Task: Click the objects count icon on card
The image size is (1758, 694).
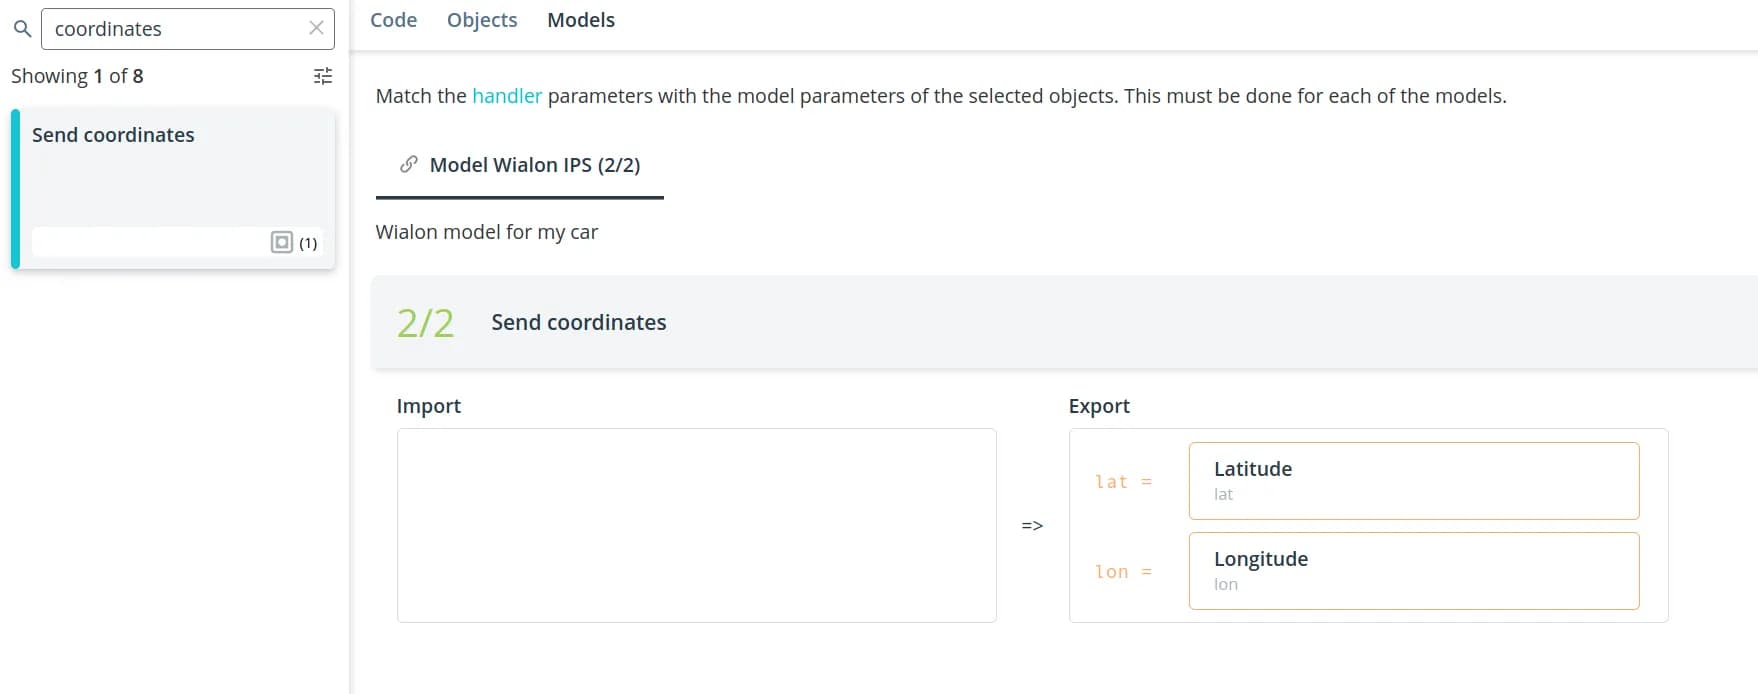Action: [x=282, y=242]
